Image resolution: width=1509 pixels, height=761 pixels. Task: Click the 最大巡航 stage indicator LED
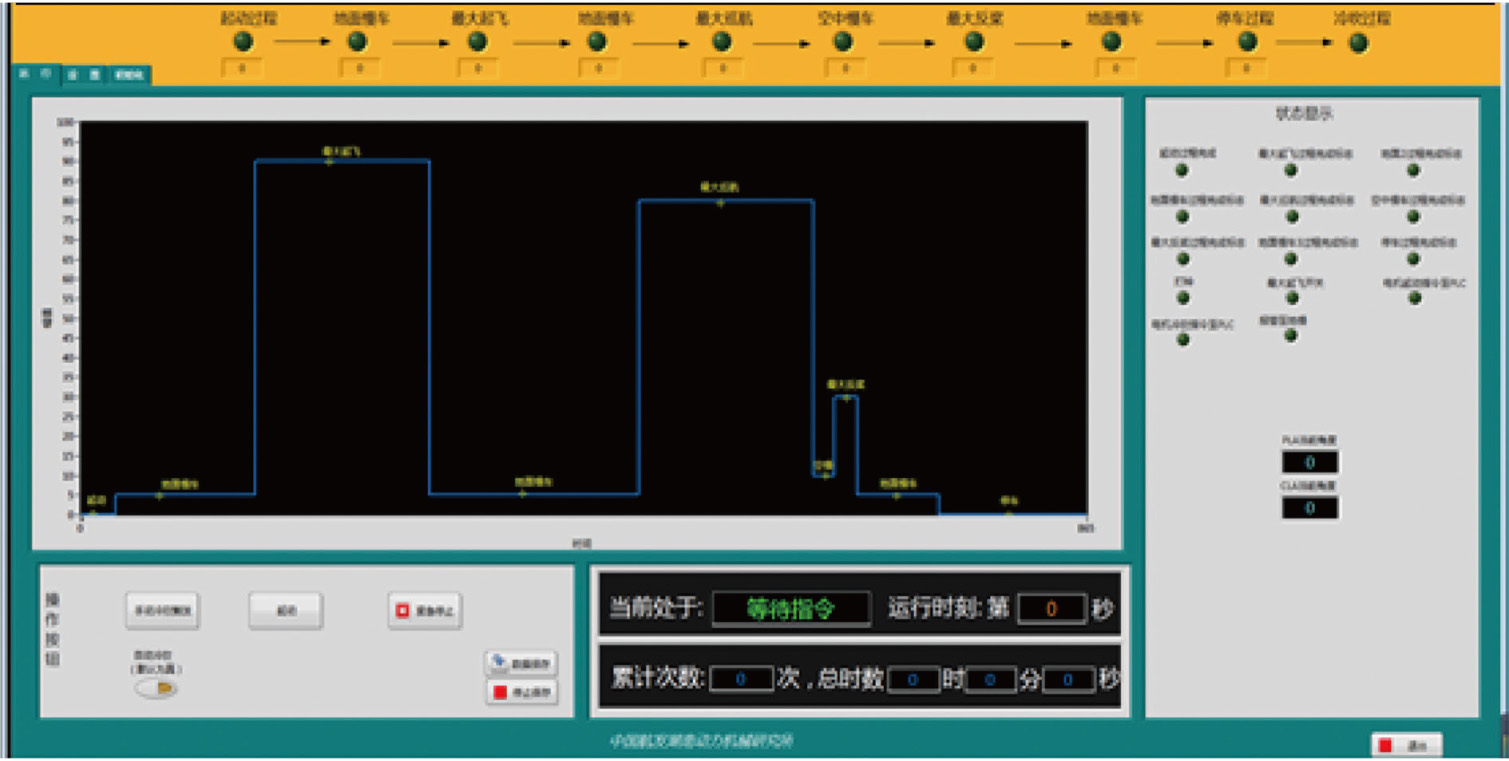(x=721, y=42)
